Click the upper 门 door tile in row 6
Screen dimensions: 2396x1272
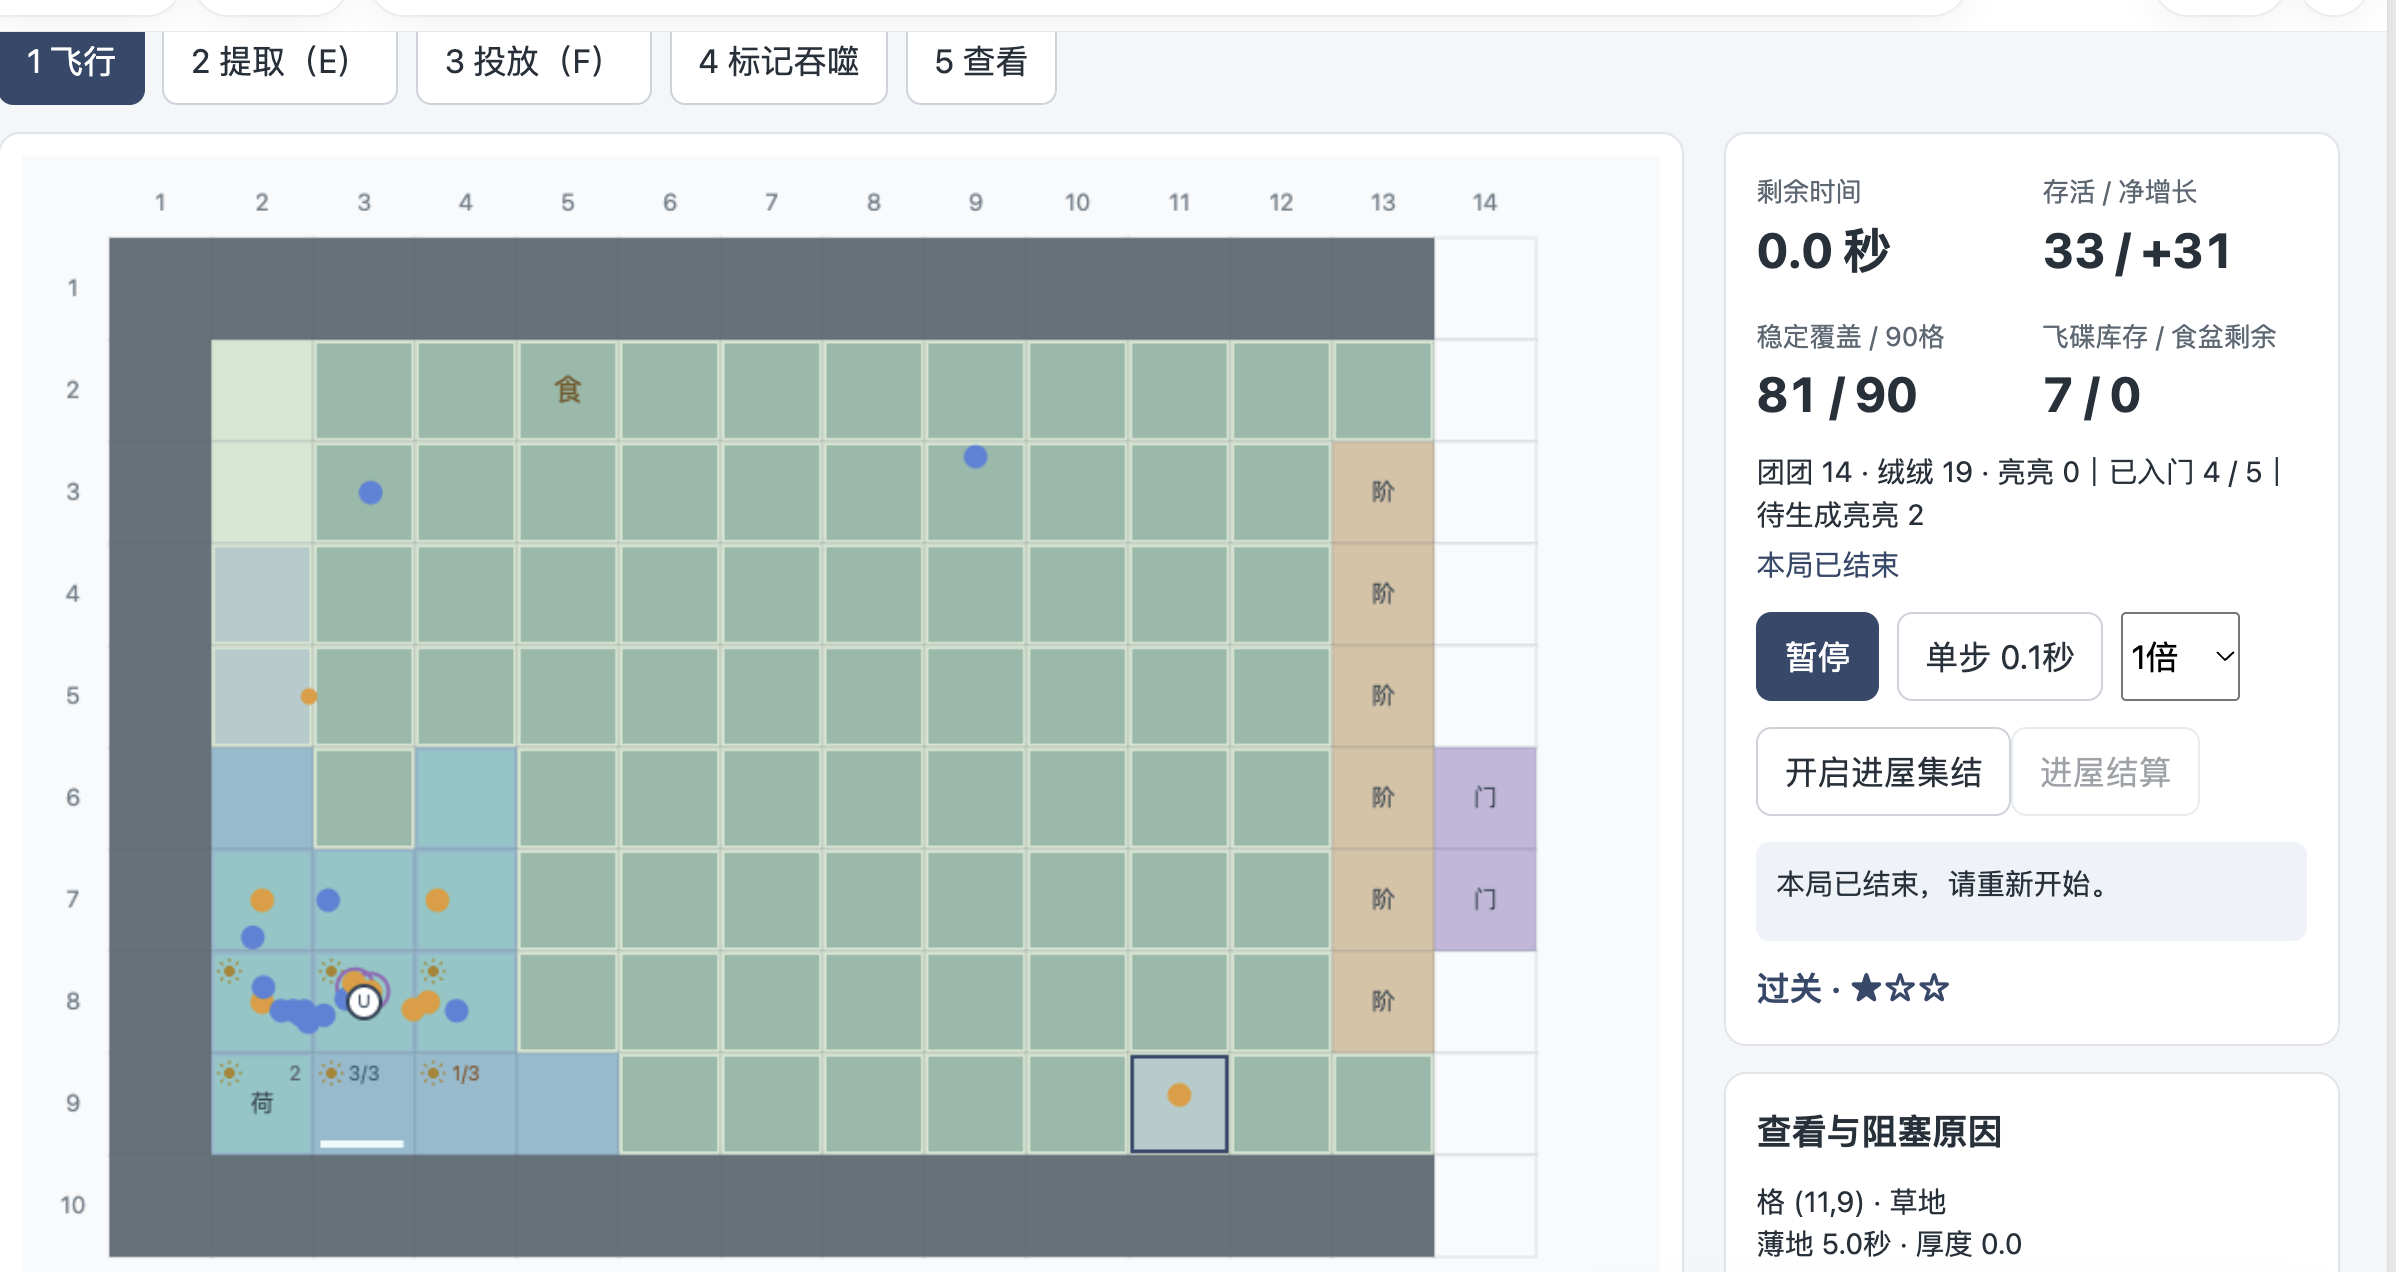(x=1485, y=797)
